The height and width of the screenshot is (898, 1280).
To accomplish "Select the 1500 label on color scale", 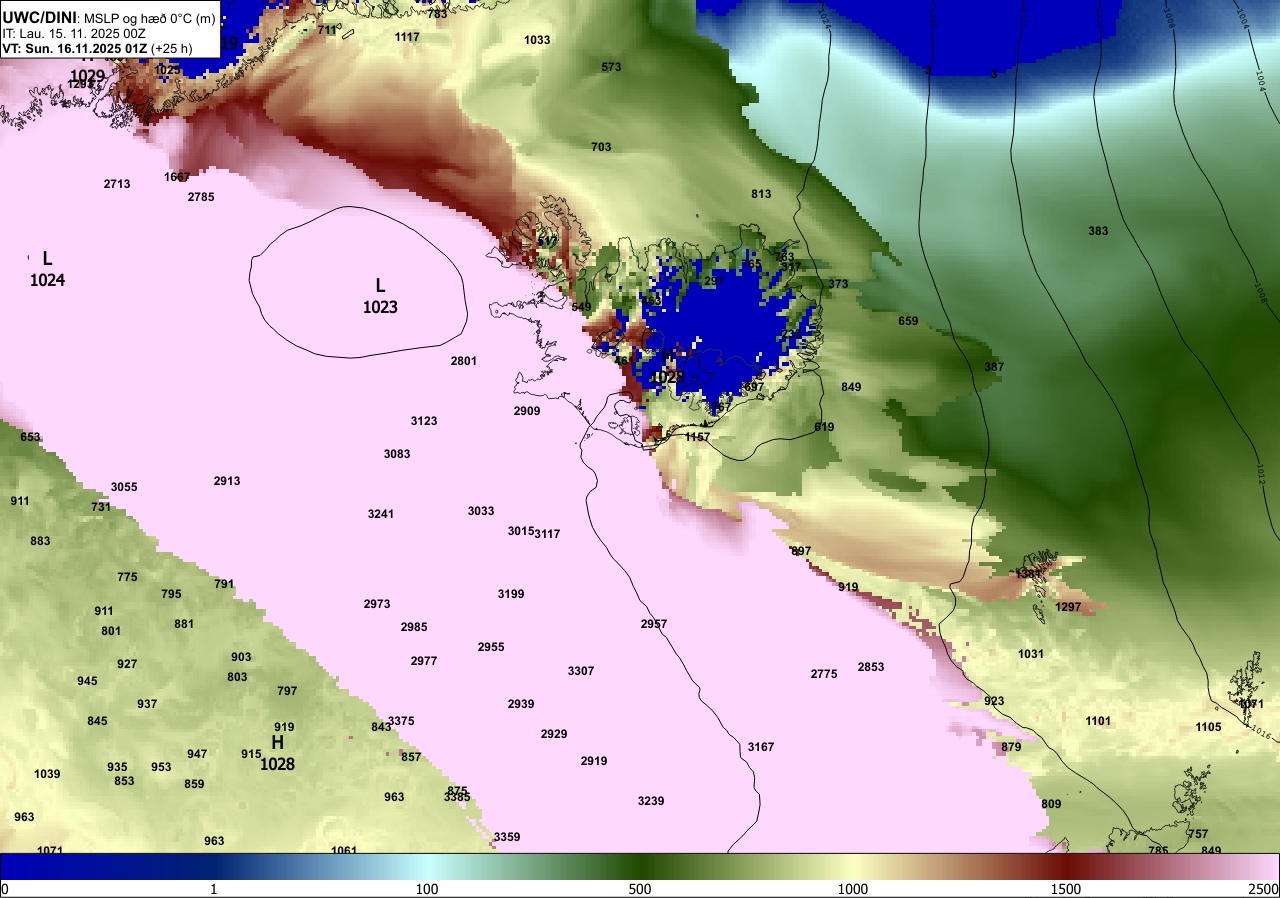I will pos(1066,889).
